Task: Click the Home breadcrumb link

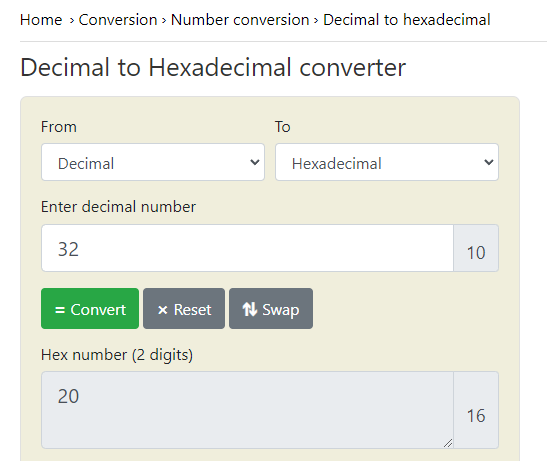Action: pos(41,20)
